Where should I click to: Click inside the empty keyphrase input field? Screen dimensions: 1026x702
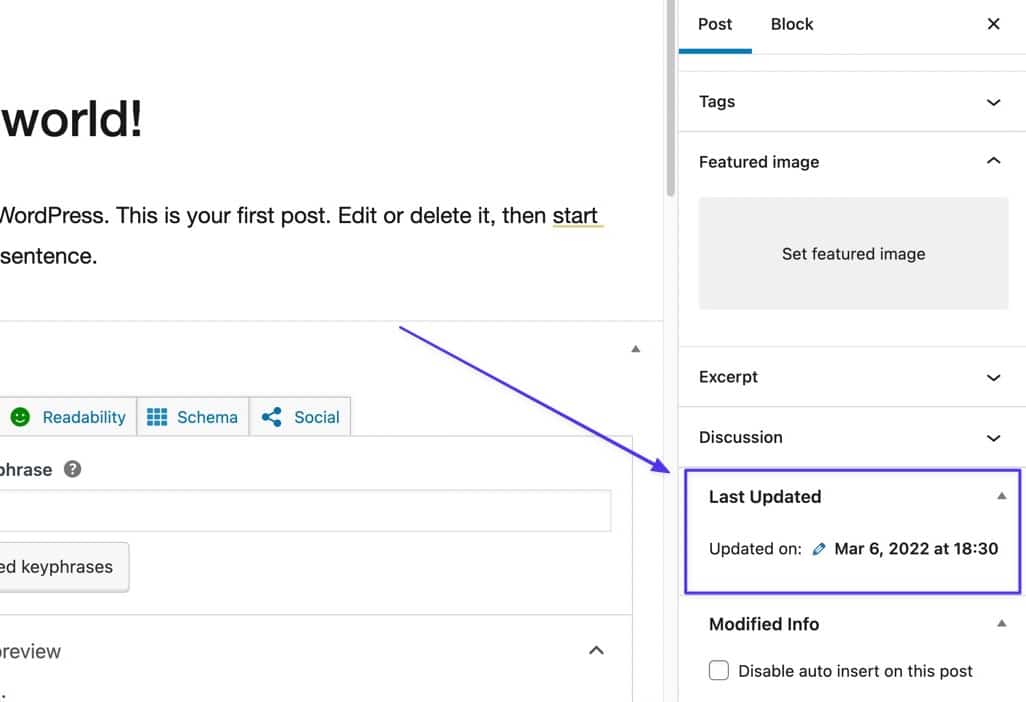coord(300,511)
